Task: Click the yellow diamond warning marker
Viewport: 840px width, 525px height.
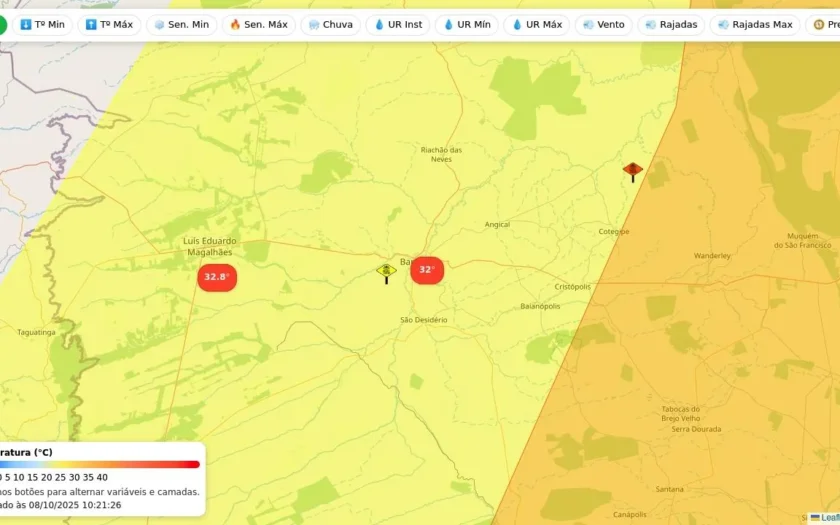Action: (386, 273)
